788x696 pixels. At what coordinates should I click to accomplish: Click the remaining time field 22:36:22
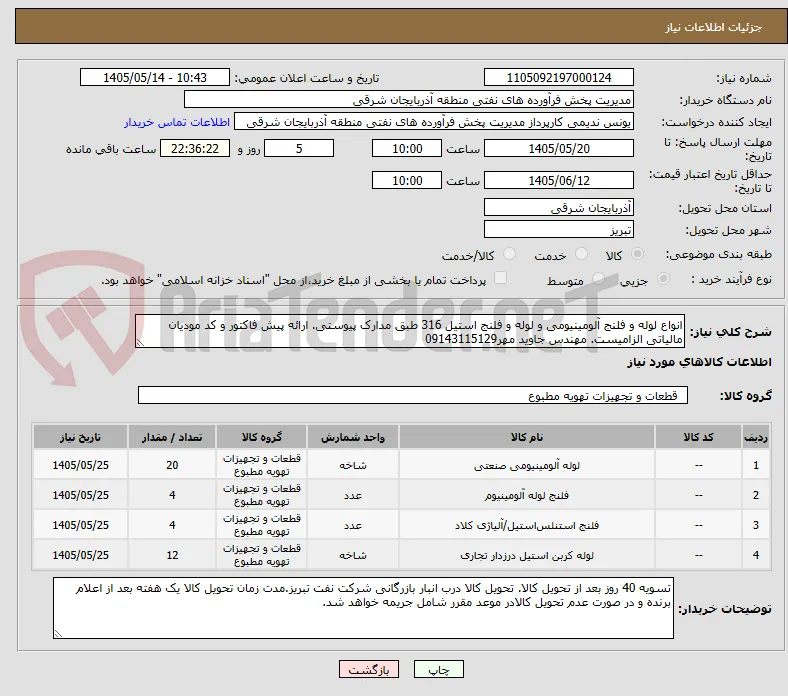pos(195,149)
